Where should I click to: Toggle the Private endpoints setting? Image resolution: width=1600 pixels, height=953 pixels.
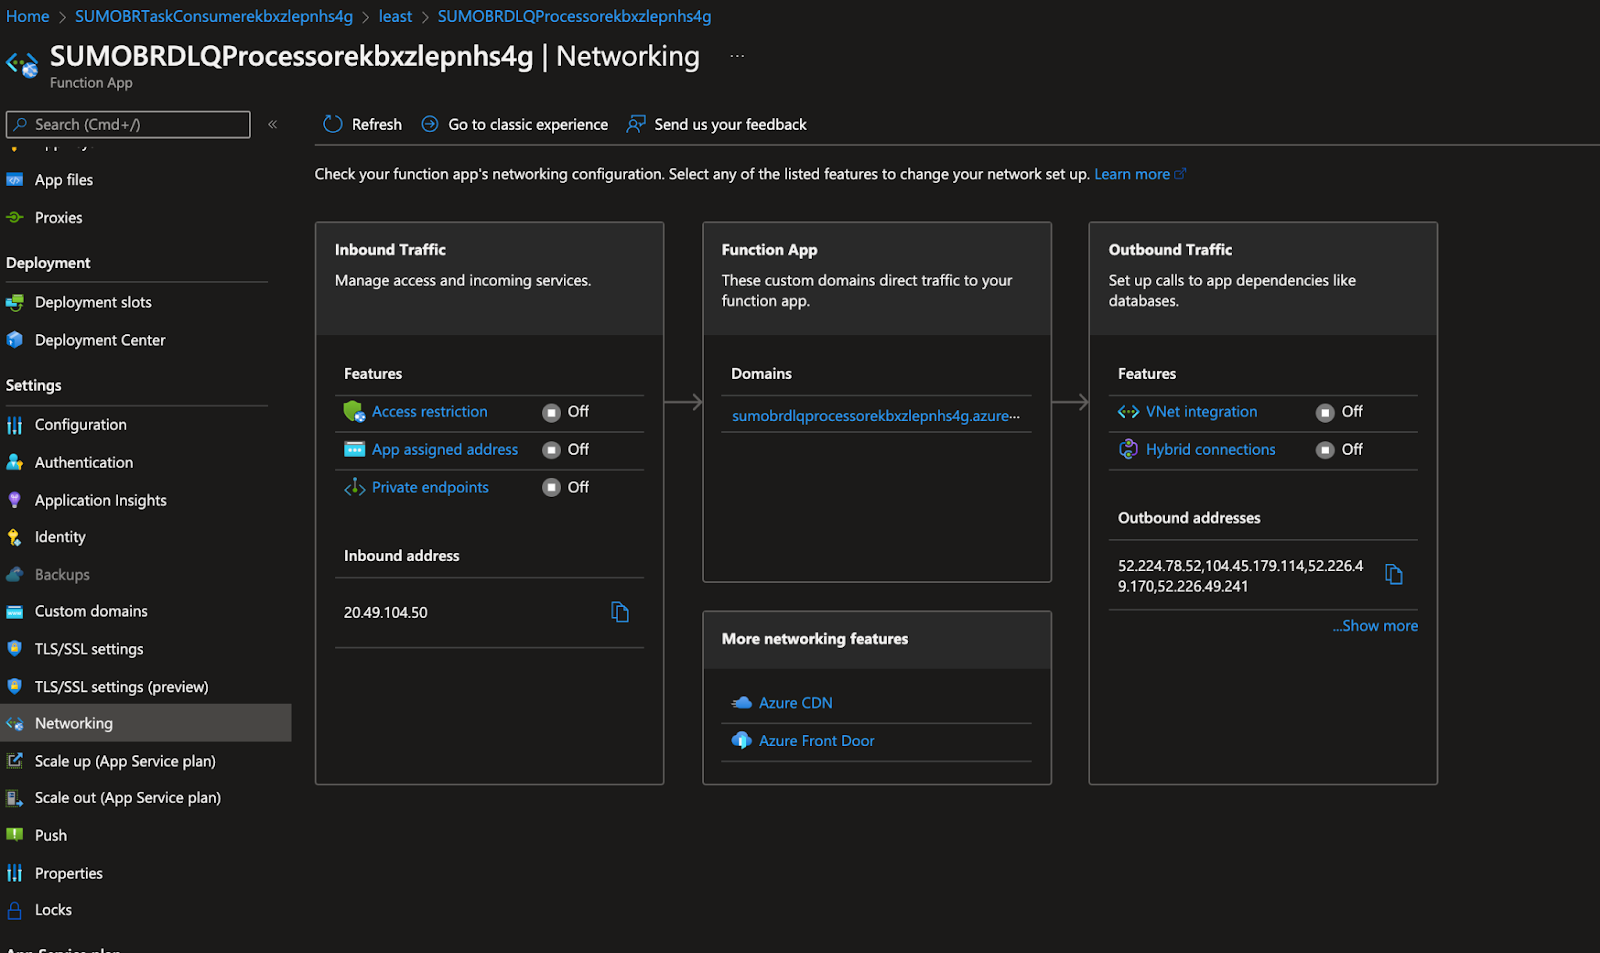(551, 487)
